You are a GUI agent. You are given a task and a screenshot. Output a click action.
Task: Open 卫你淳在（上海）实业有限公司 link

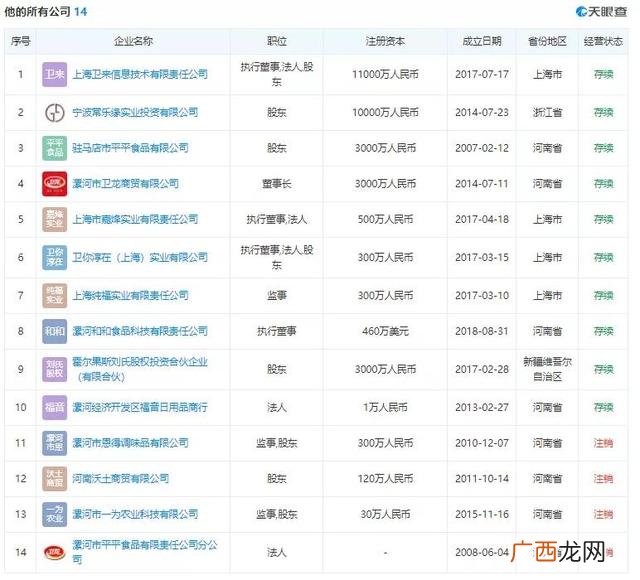140,258
